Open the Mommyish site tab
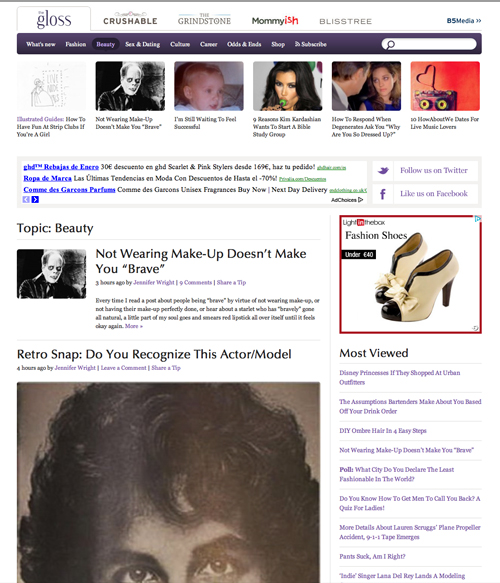 275,20
